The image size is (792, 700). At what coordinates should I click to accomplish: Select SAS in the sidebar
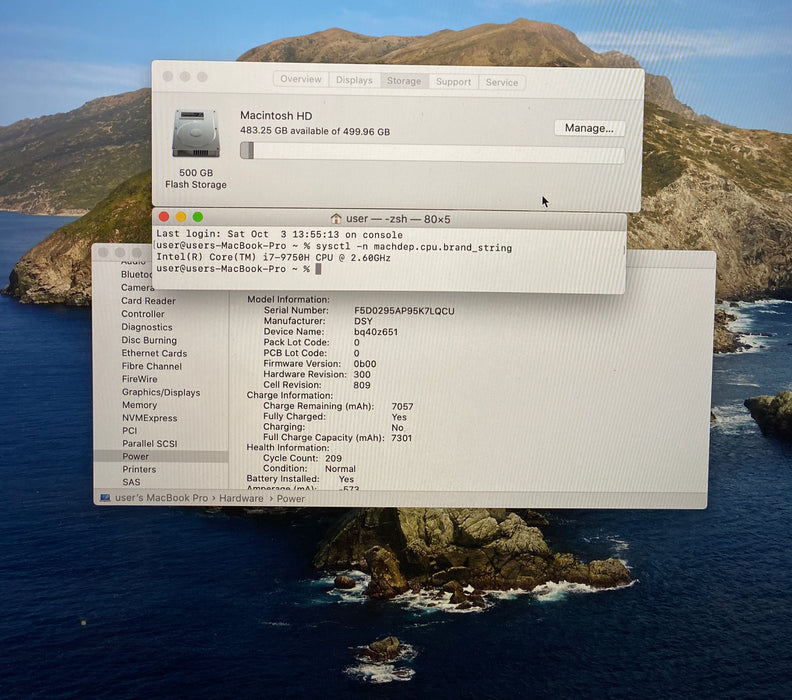(131, 482)
